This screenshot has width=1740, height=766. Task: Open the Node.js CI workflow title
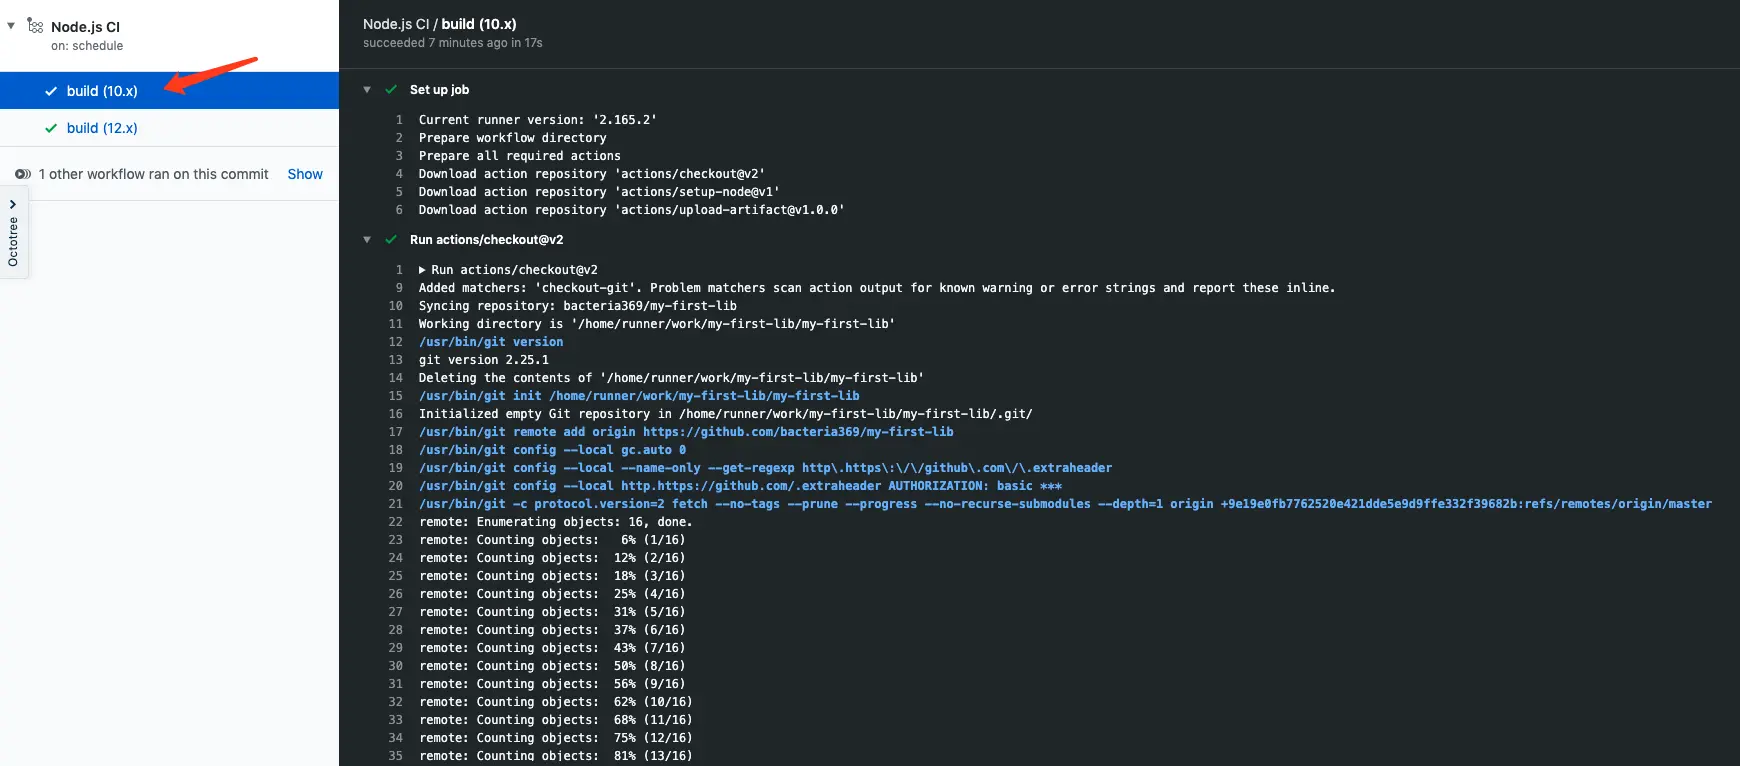(85, 27)
